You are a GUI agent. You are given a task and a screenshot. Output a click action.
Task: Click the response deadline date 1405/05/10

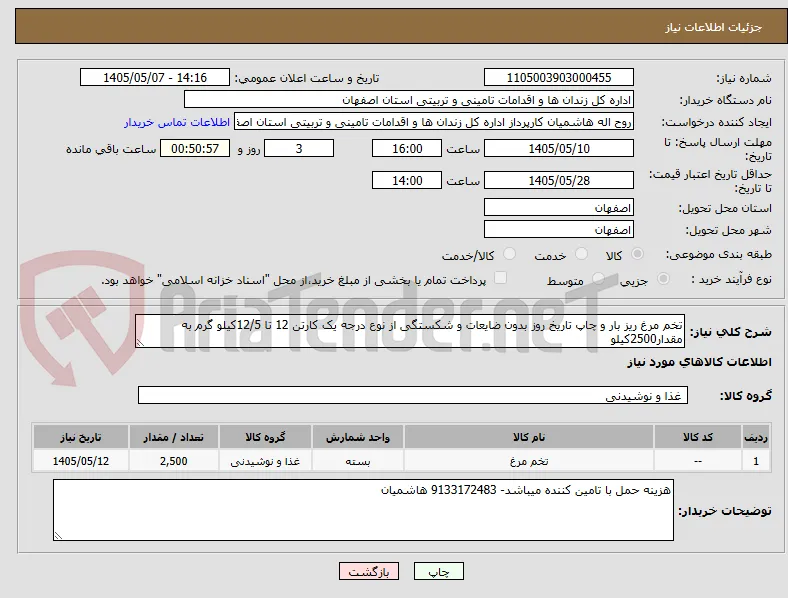tap(558, 148)
